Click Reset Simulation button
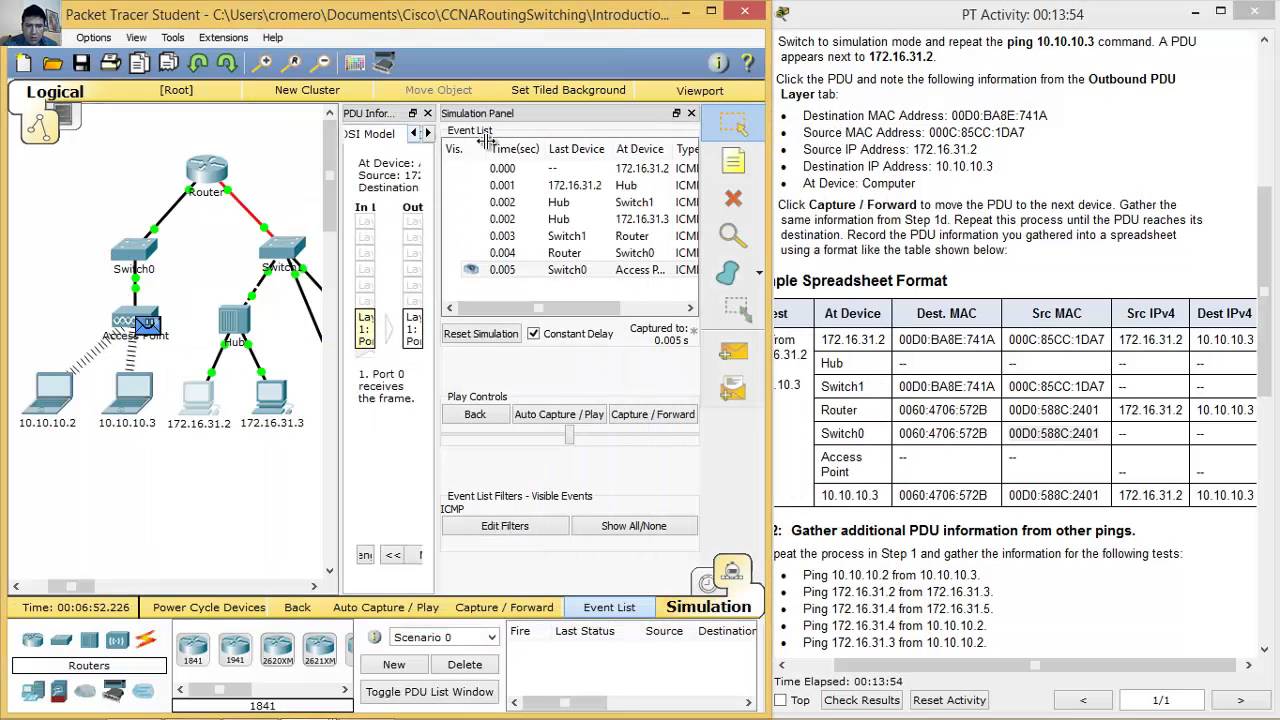The height and width of the screenshot is (720, 1280). click(x=481, y=334)
